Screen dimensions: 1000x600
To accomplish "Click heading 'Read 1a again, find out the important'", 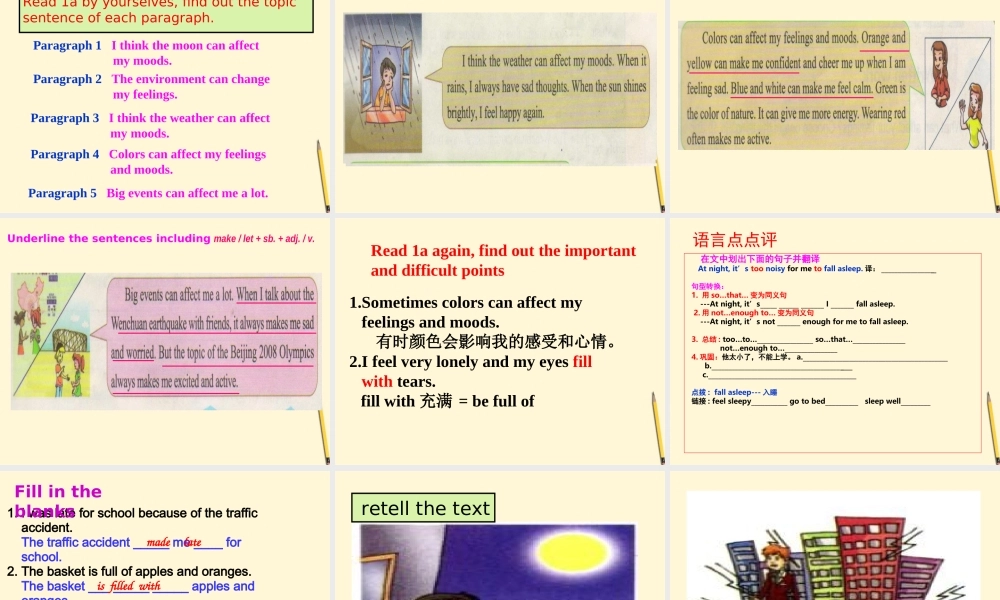I will click(503, 251).
